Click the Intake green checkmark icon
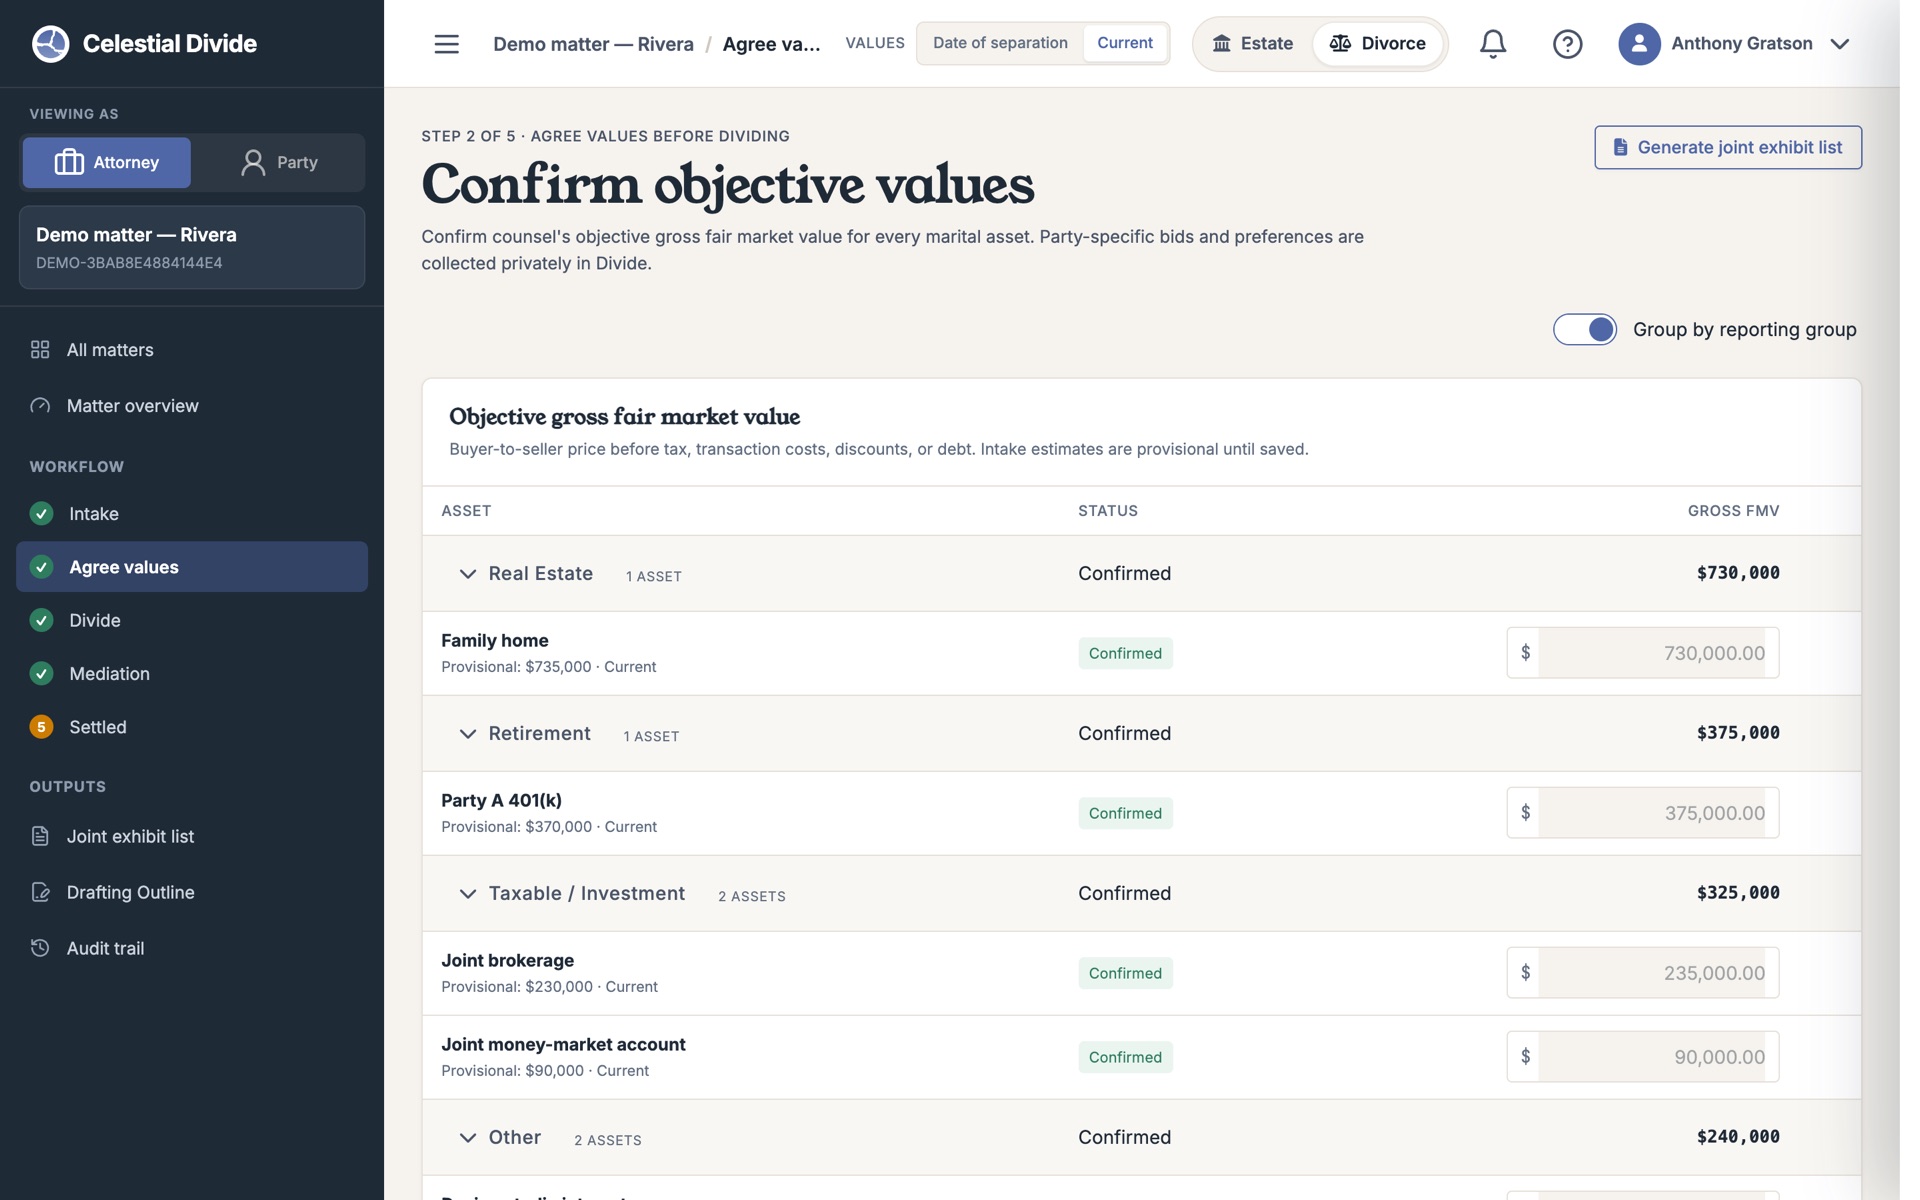This screenshot has width=1920, height=1200. click(x=41, y=513)
